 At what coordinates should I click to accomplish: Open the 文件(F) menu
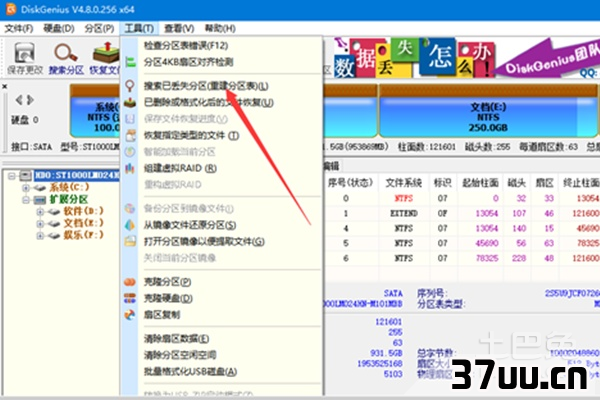[19, 28]
